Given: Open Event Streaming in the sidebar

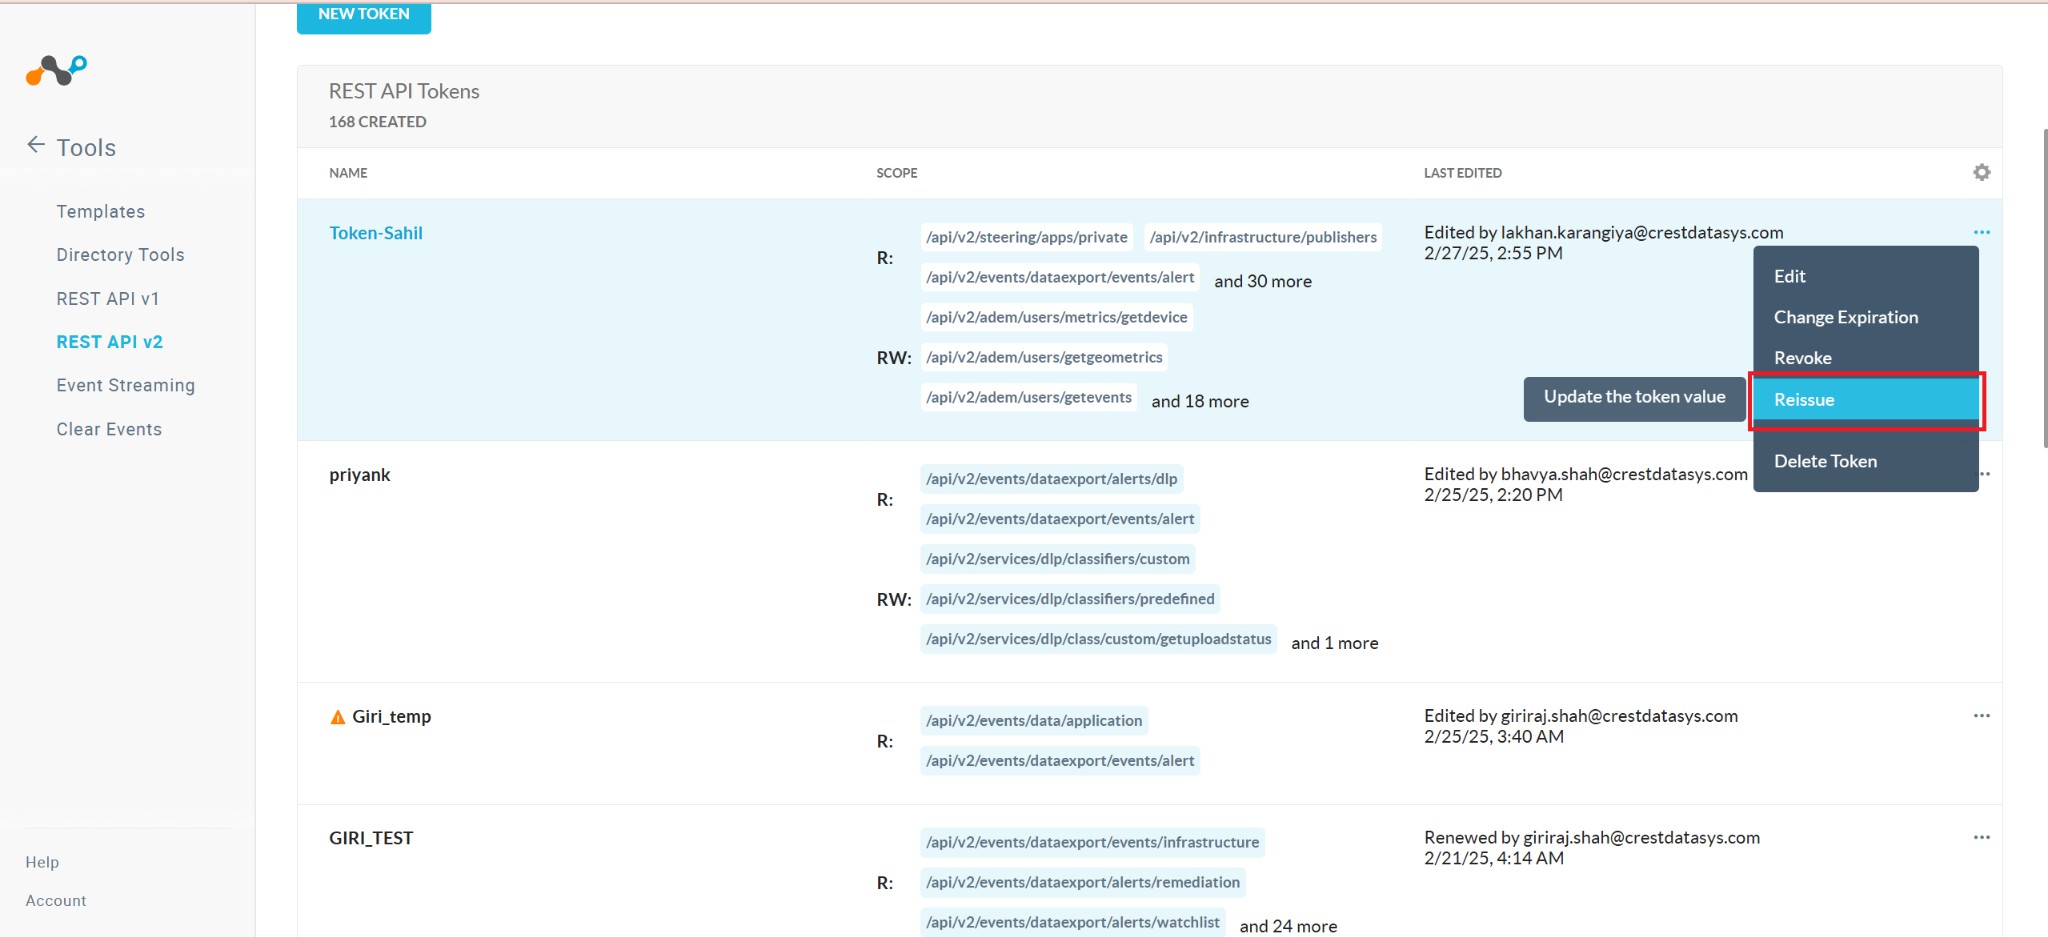Looking at the screenshot, I should (126, 385).
